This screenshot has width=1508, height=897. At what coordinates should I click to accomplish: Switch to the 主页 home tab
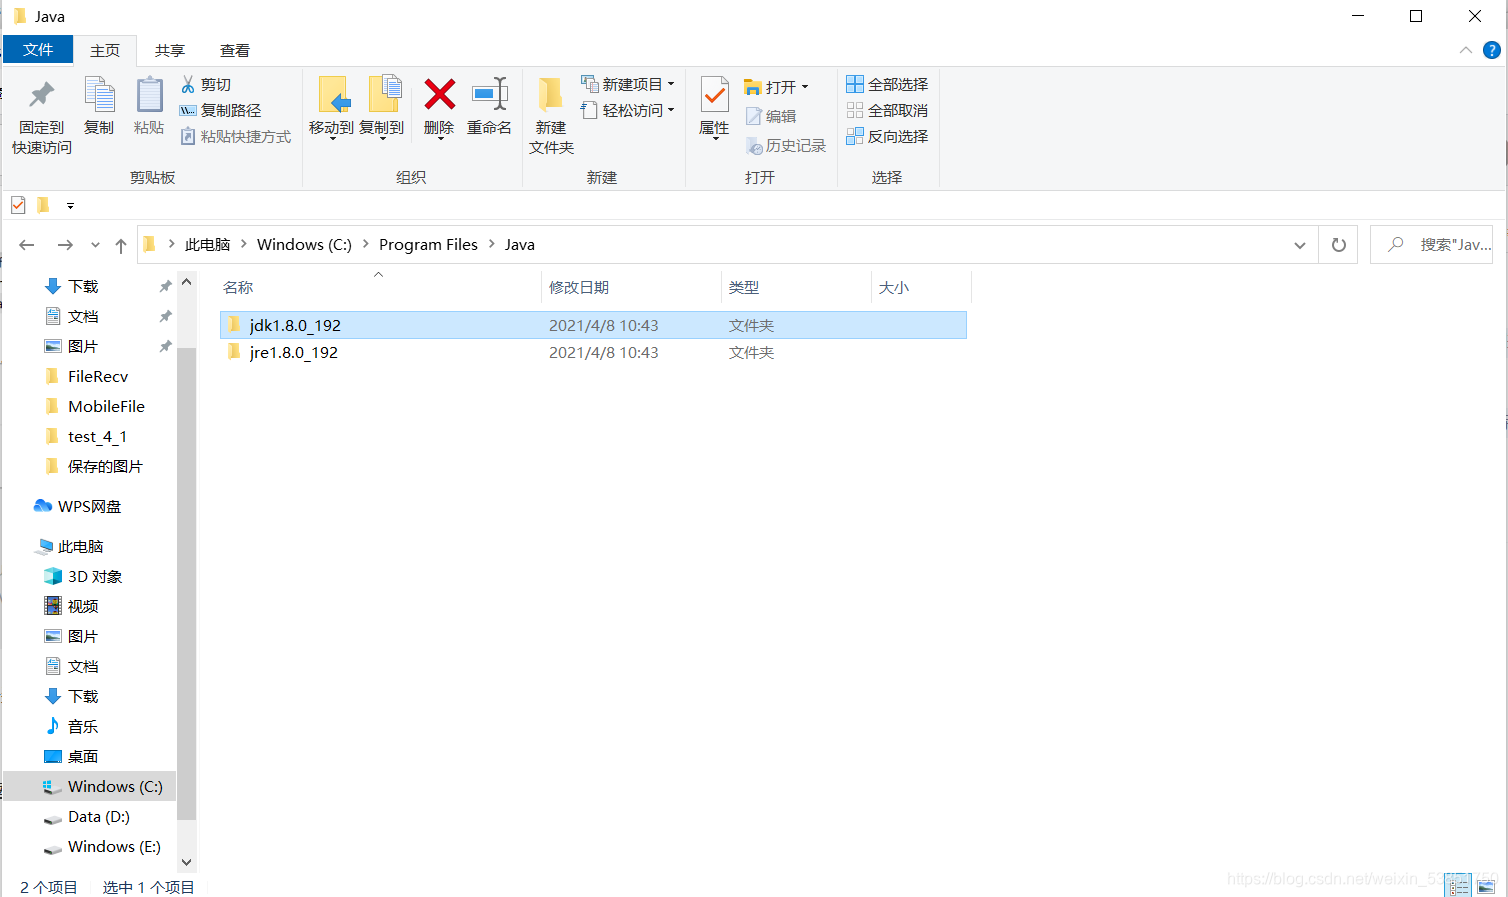[x=105, y=50]
